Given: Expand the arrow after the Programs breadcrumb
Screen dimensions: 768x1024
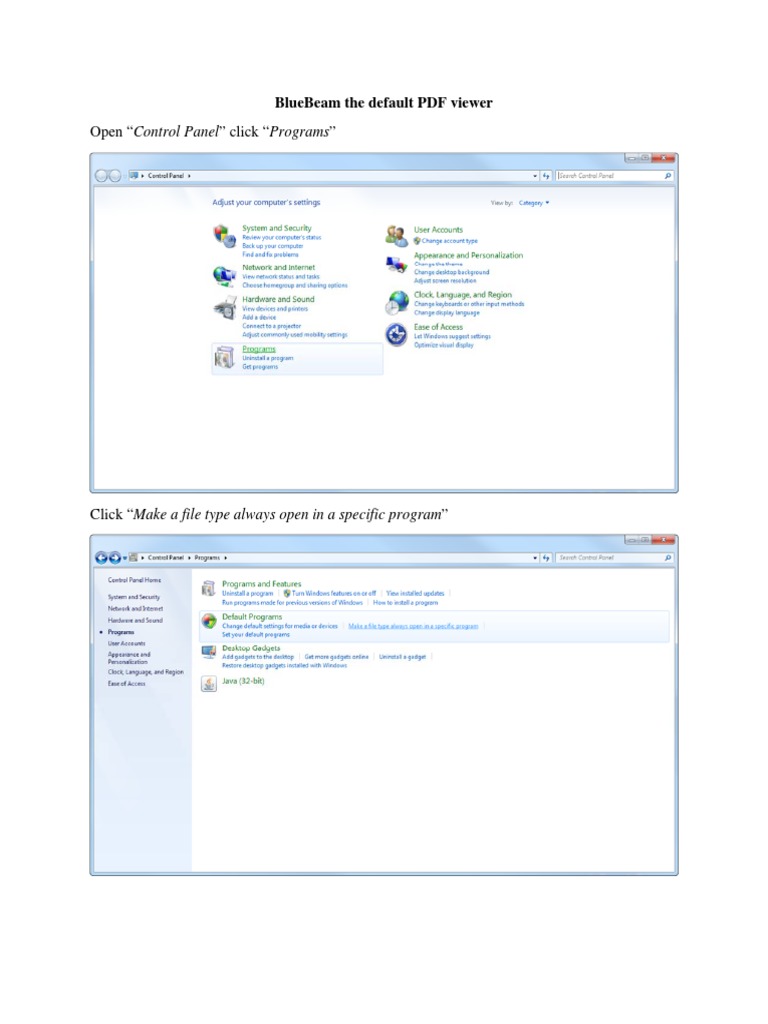Looking at the screenshot, I should tap(225, 558).
